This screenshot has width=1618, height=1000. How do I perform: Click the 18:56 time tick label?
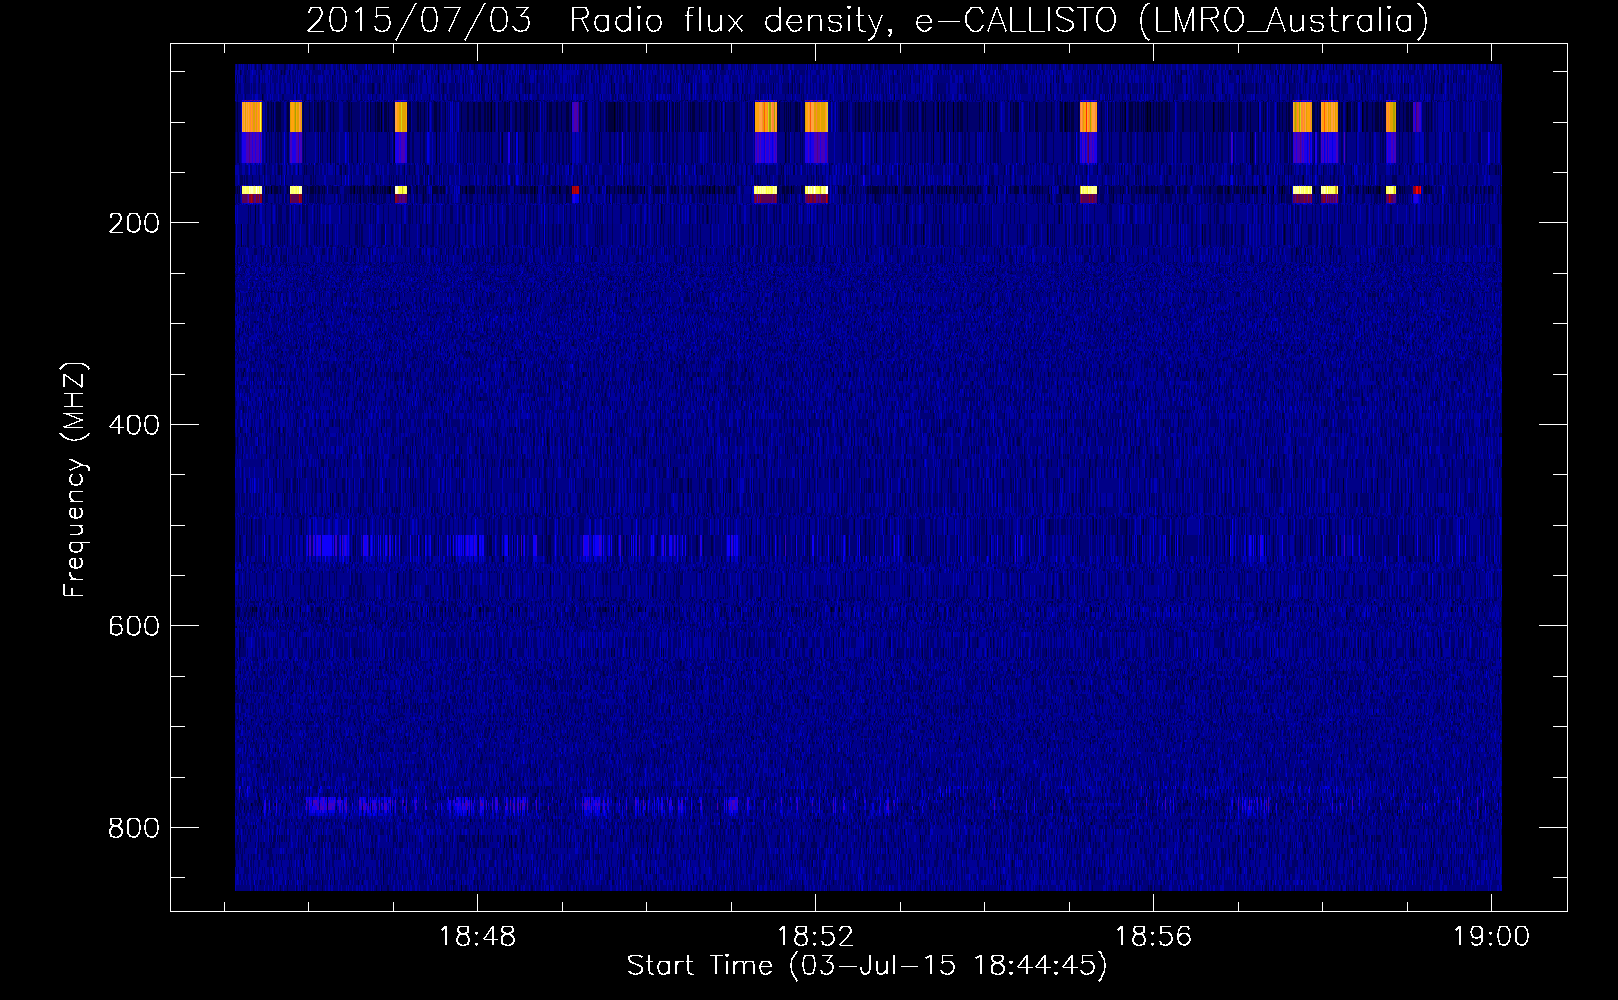click(x=1154, y=937)
